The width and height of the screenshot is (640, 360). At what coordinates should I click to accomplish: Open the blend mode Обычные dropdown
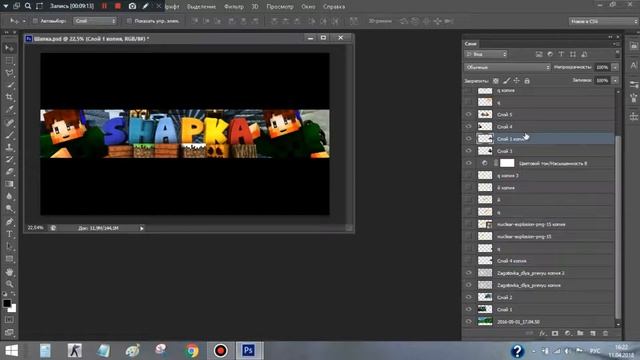point(507,67)
